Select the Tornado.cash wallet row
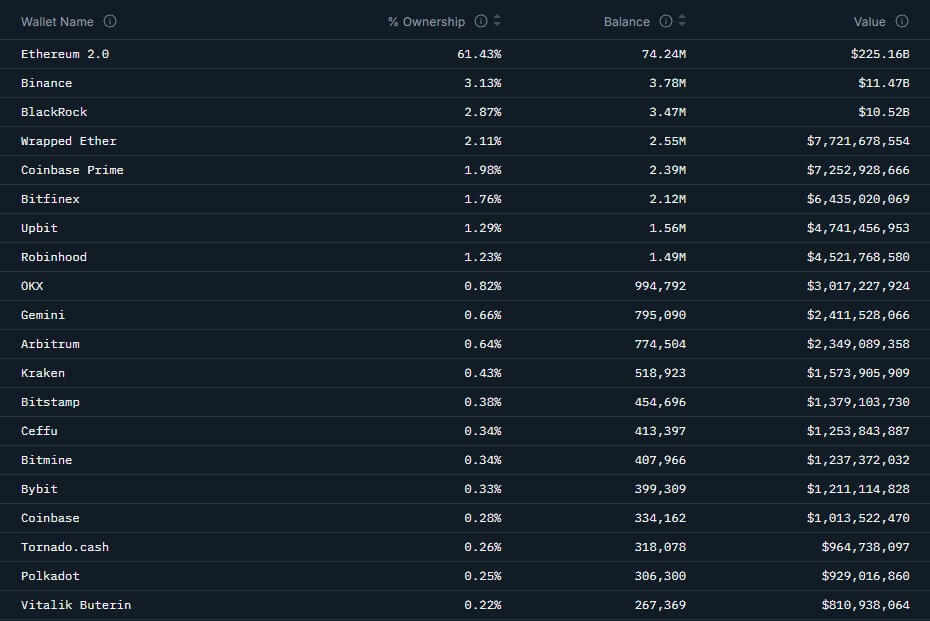This screenshot has height=621, width=930. tap(65, 547)
